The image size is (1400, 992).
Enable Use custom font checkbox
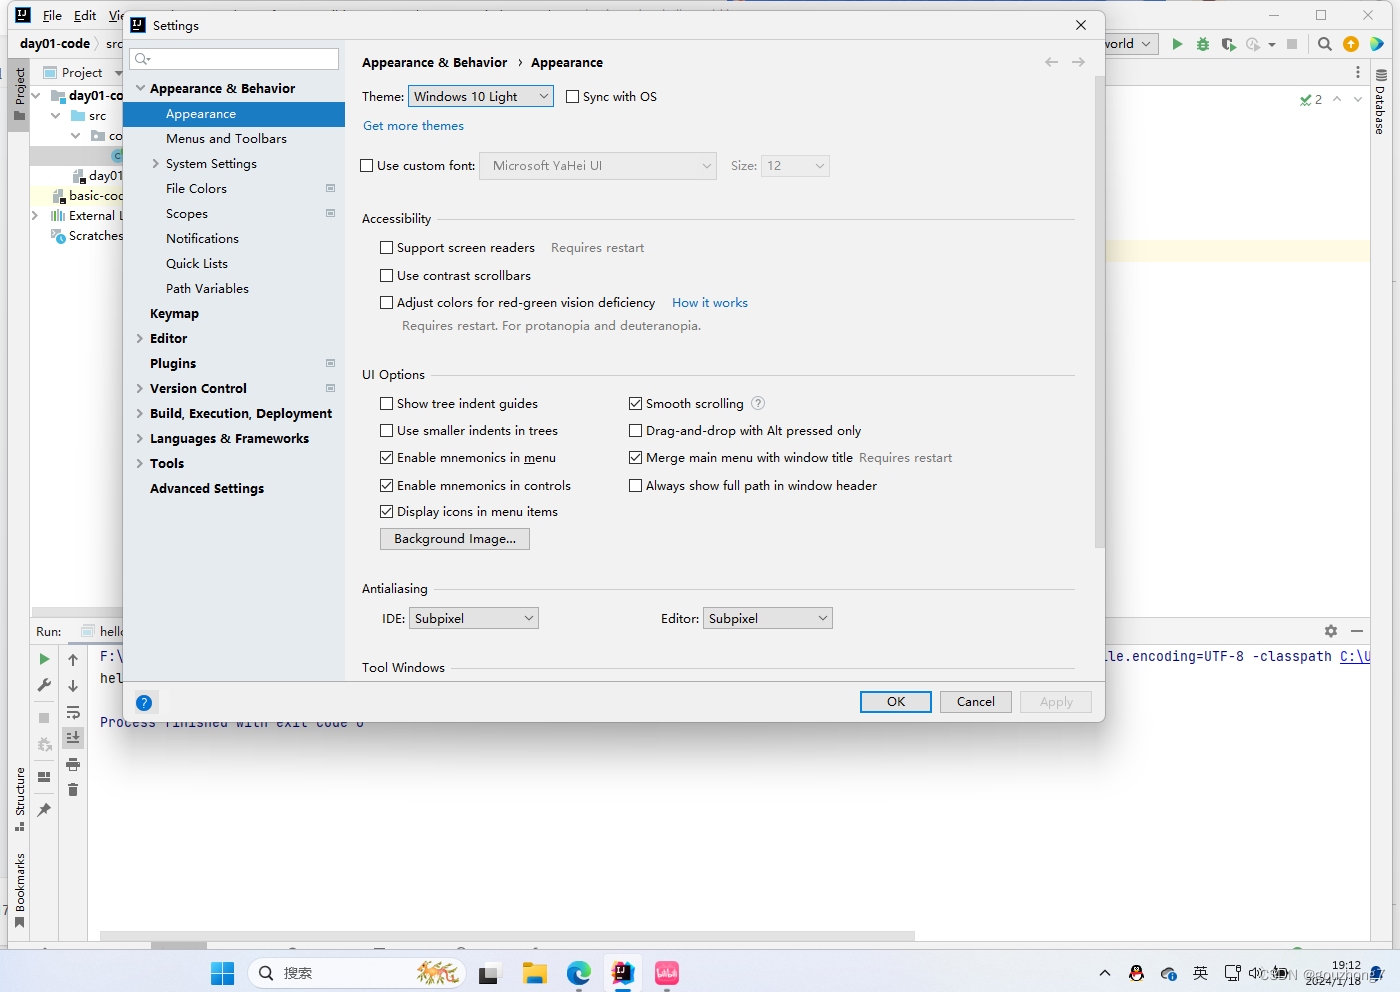367,166
